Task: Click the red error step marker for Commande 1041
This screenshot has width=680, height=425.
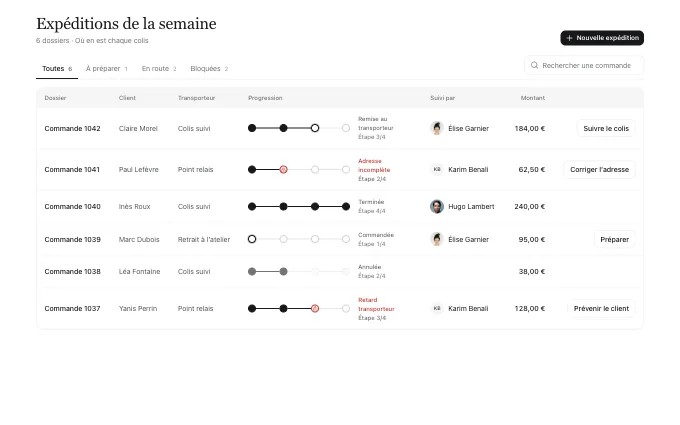Action: click(283, 170)
